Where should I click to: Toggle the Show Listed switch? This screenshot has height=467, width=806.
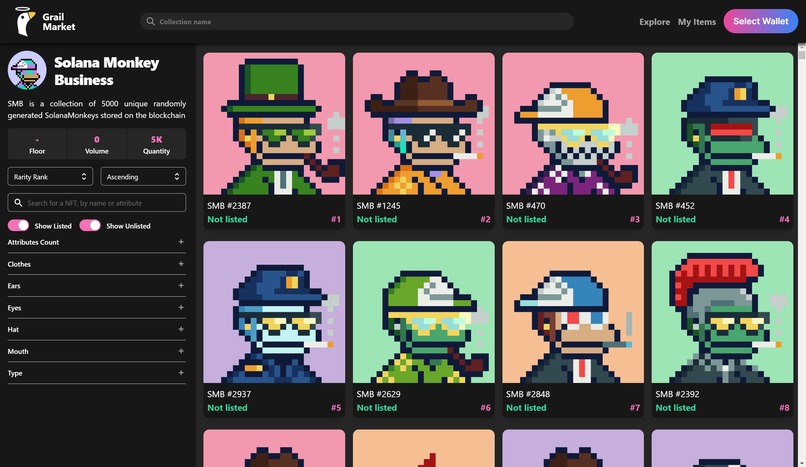pos(19,226)
